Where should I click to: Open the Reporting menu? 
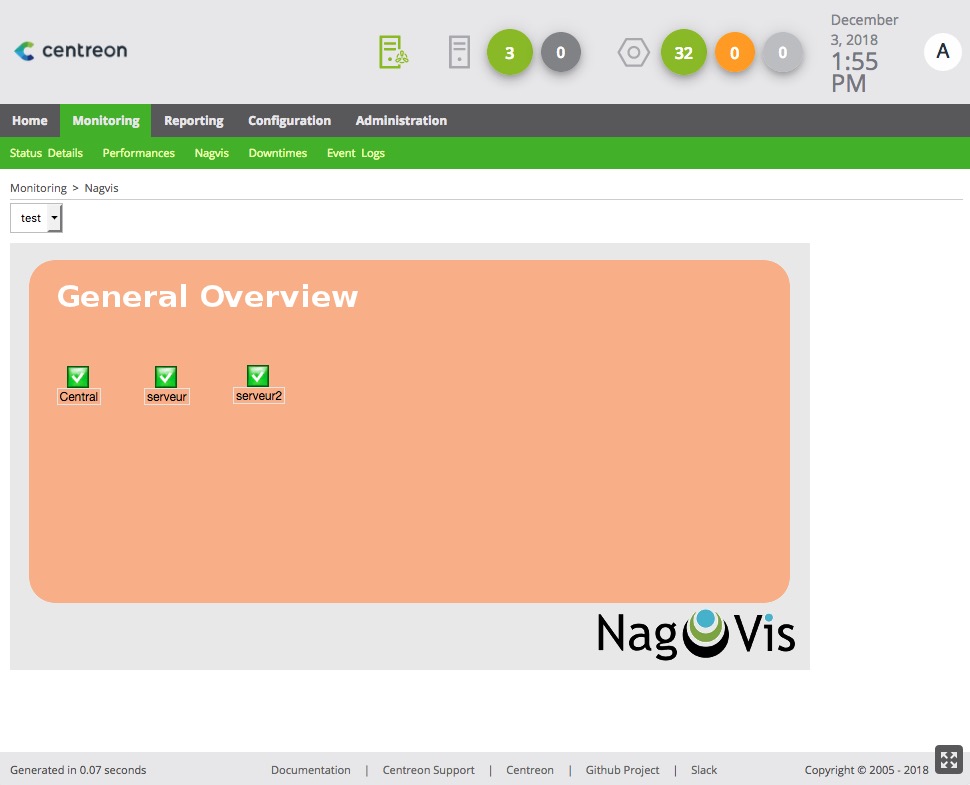point(193,121)
